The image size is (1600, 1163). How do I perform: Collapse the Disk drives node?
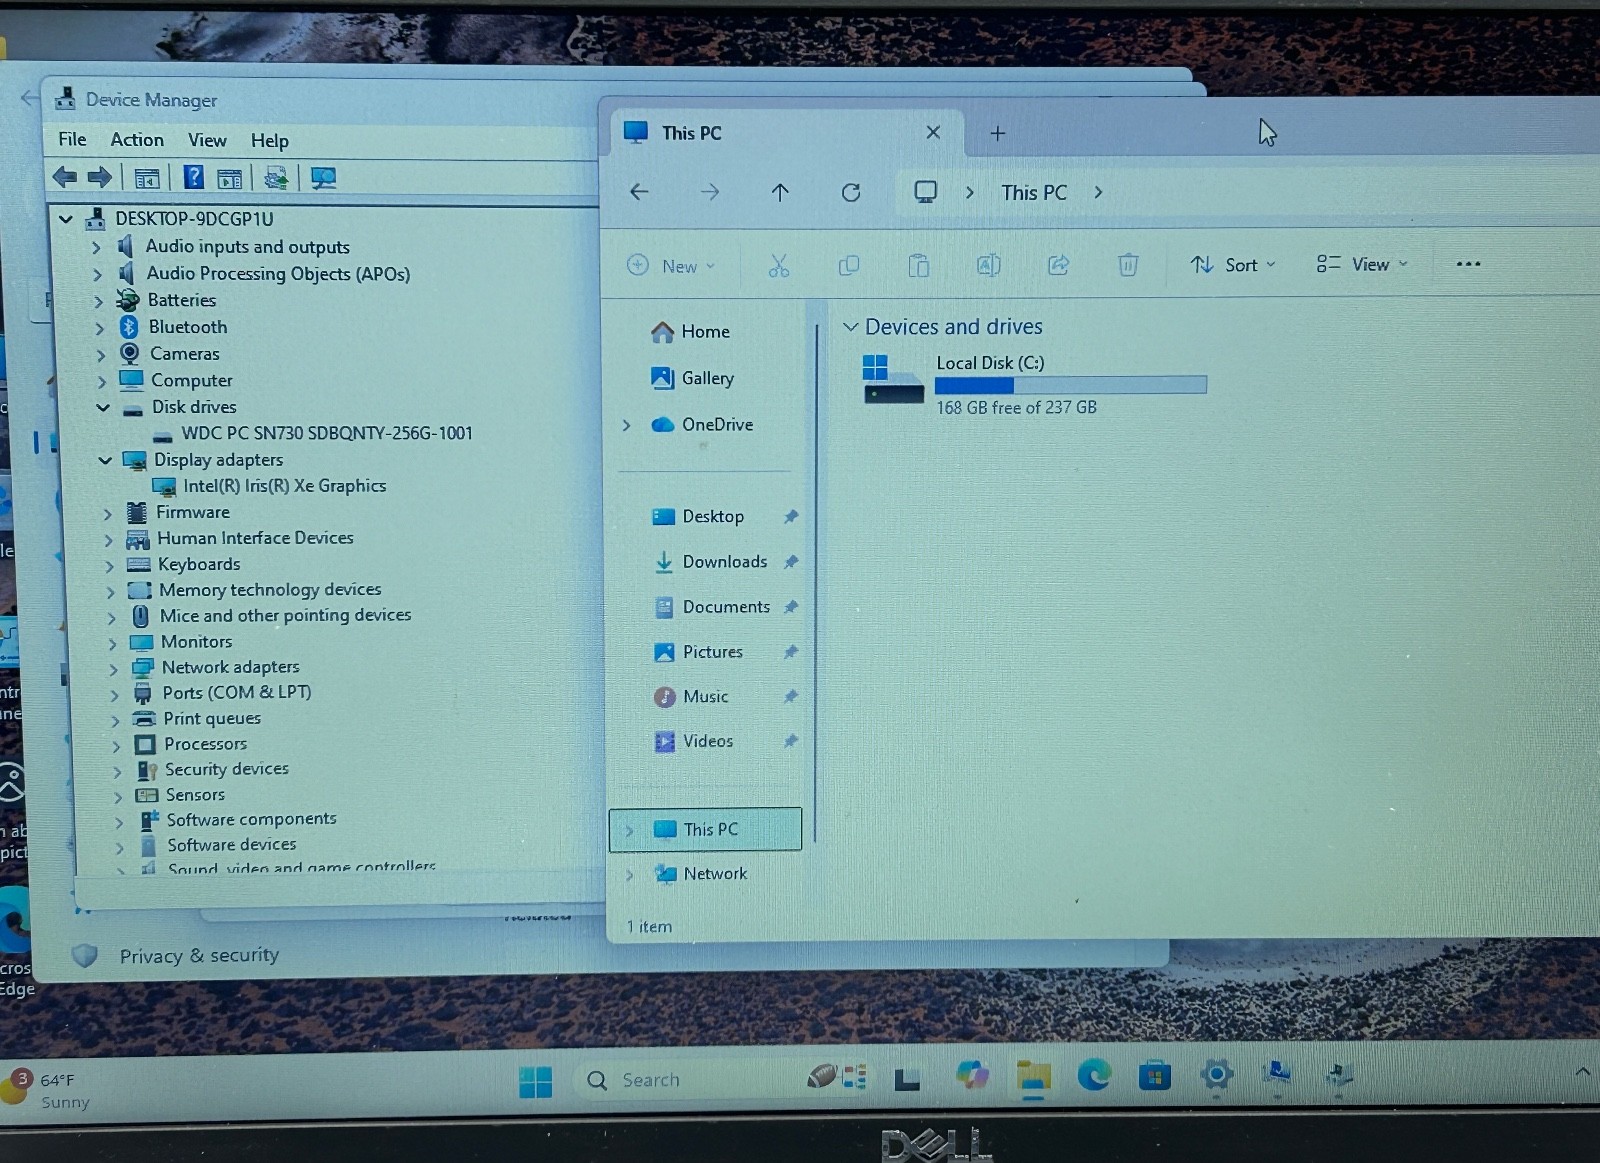(x=103, y=407)
